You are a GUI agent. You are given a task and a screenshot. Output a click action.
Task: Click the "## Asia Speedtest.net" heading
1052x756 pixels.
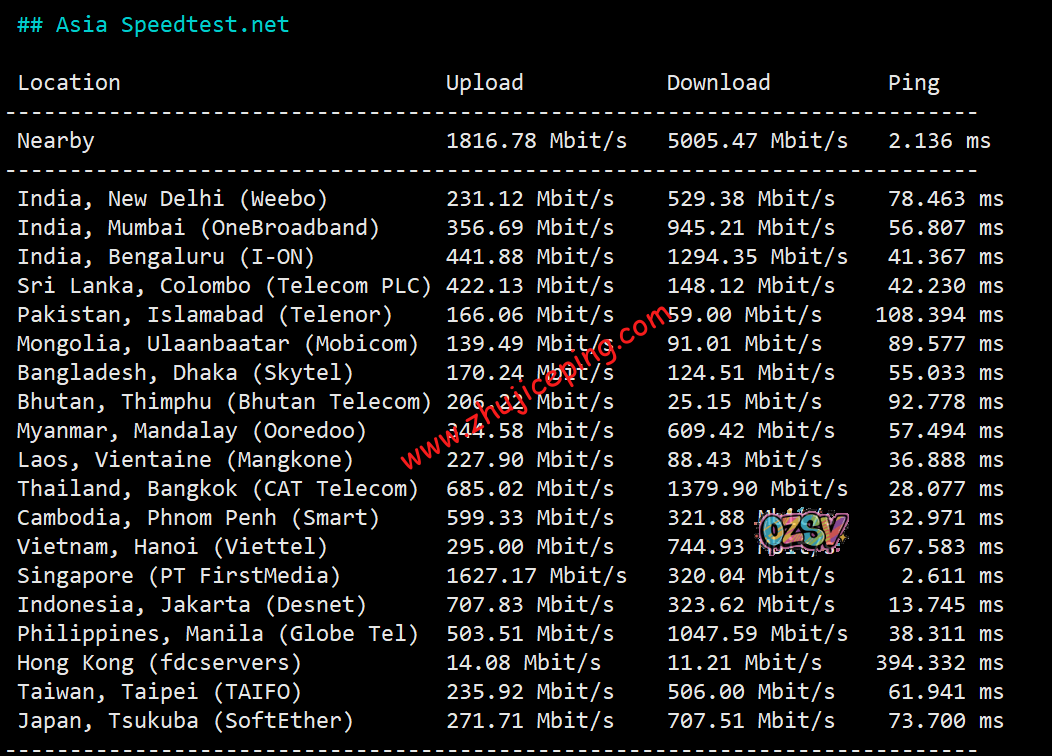click(153, 25)
